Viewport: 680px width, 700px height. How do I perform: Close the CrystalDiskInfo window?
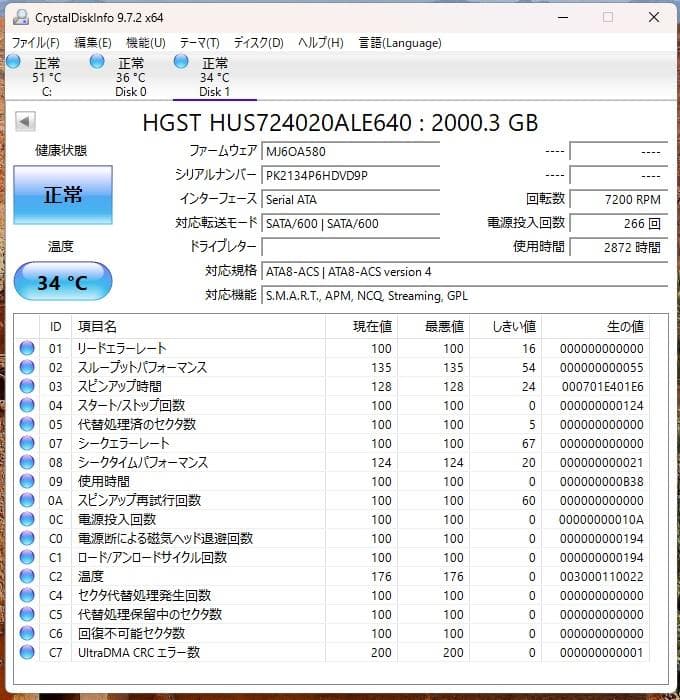(654, 17)
